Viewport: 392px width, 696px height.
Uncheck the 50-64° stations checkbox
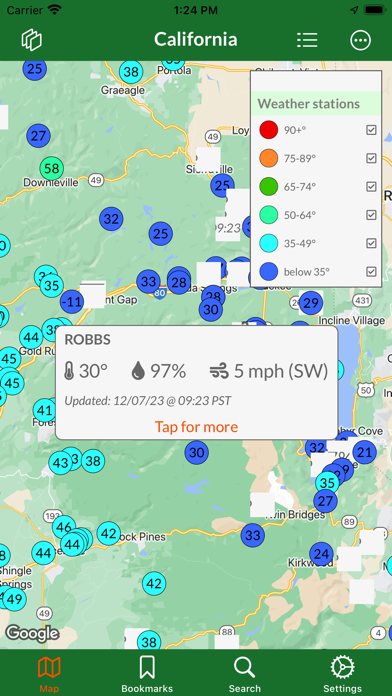pos(371,215)
